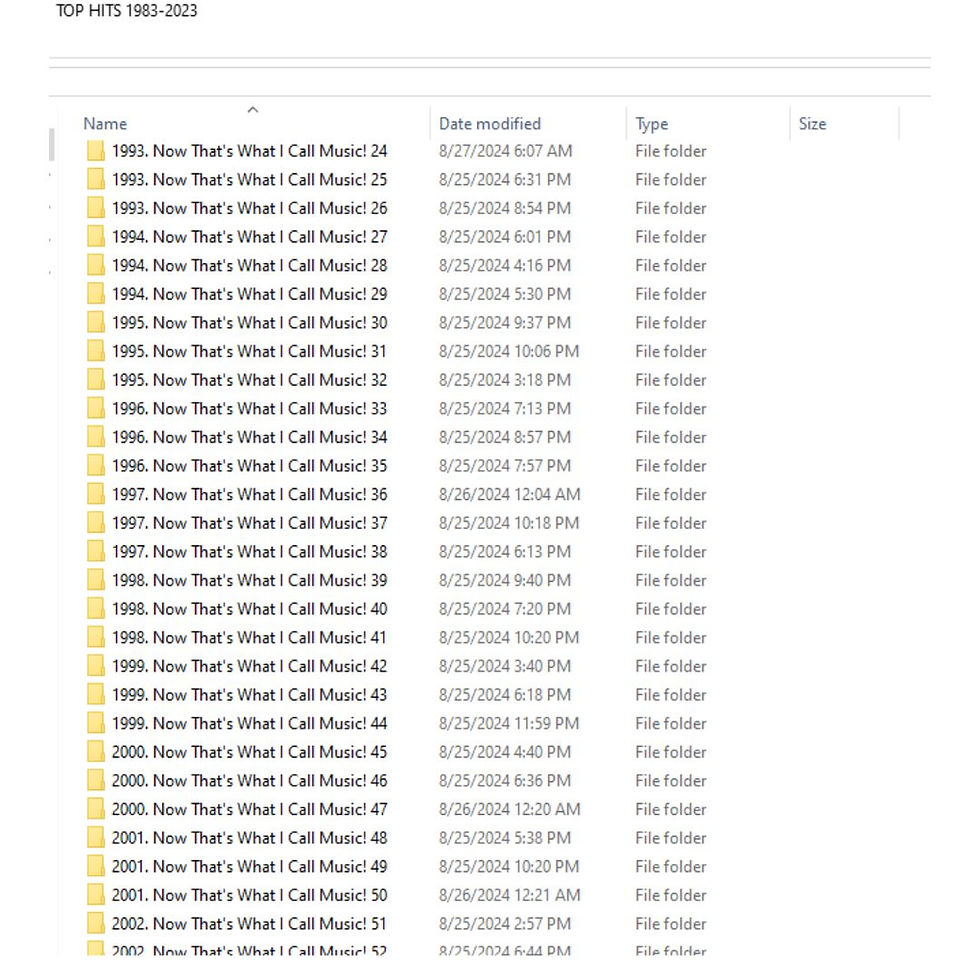980x980 pixels.
Task: Click folder icon for Now Music! 40
Action: [96, 609]
